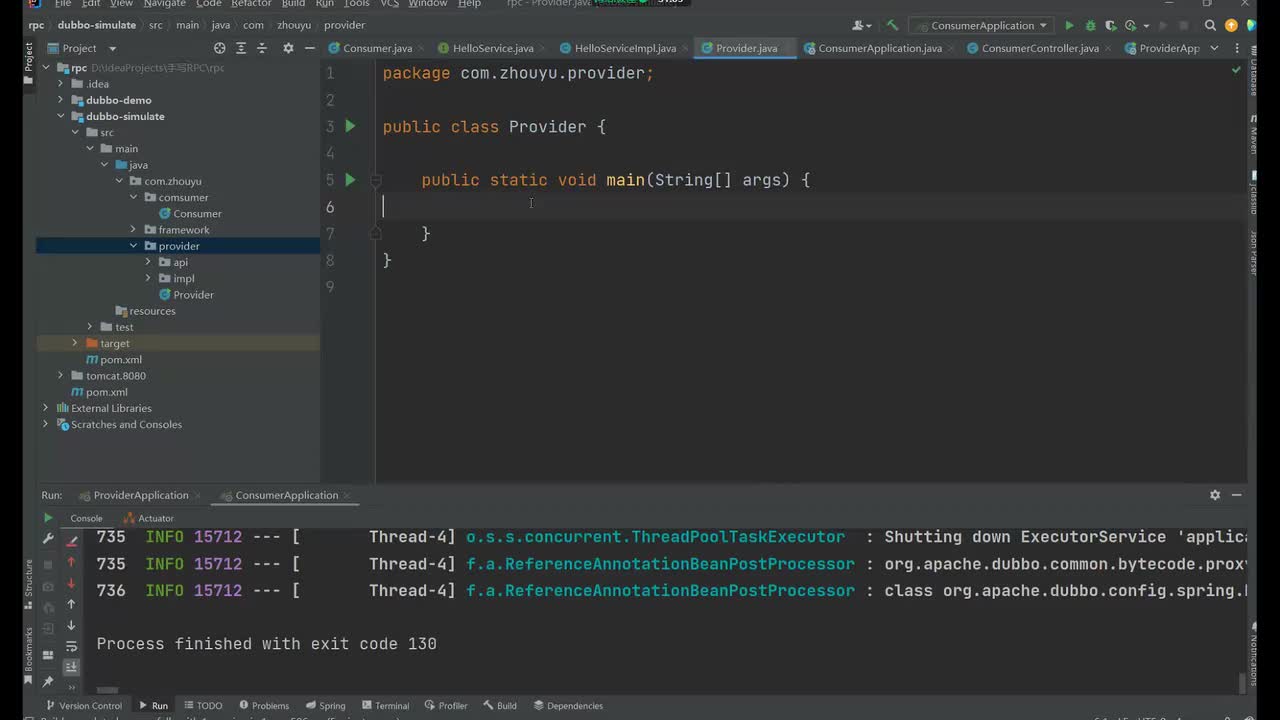1280x720 pixels.
Task: Open the Refactor menu
Action: [251, 4]
